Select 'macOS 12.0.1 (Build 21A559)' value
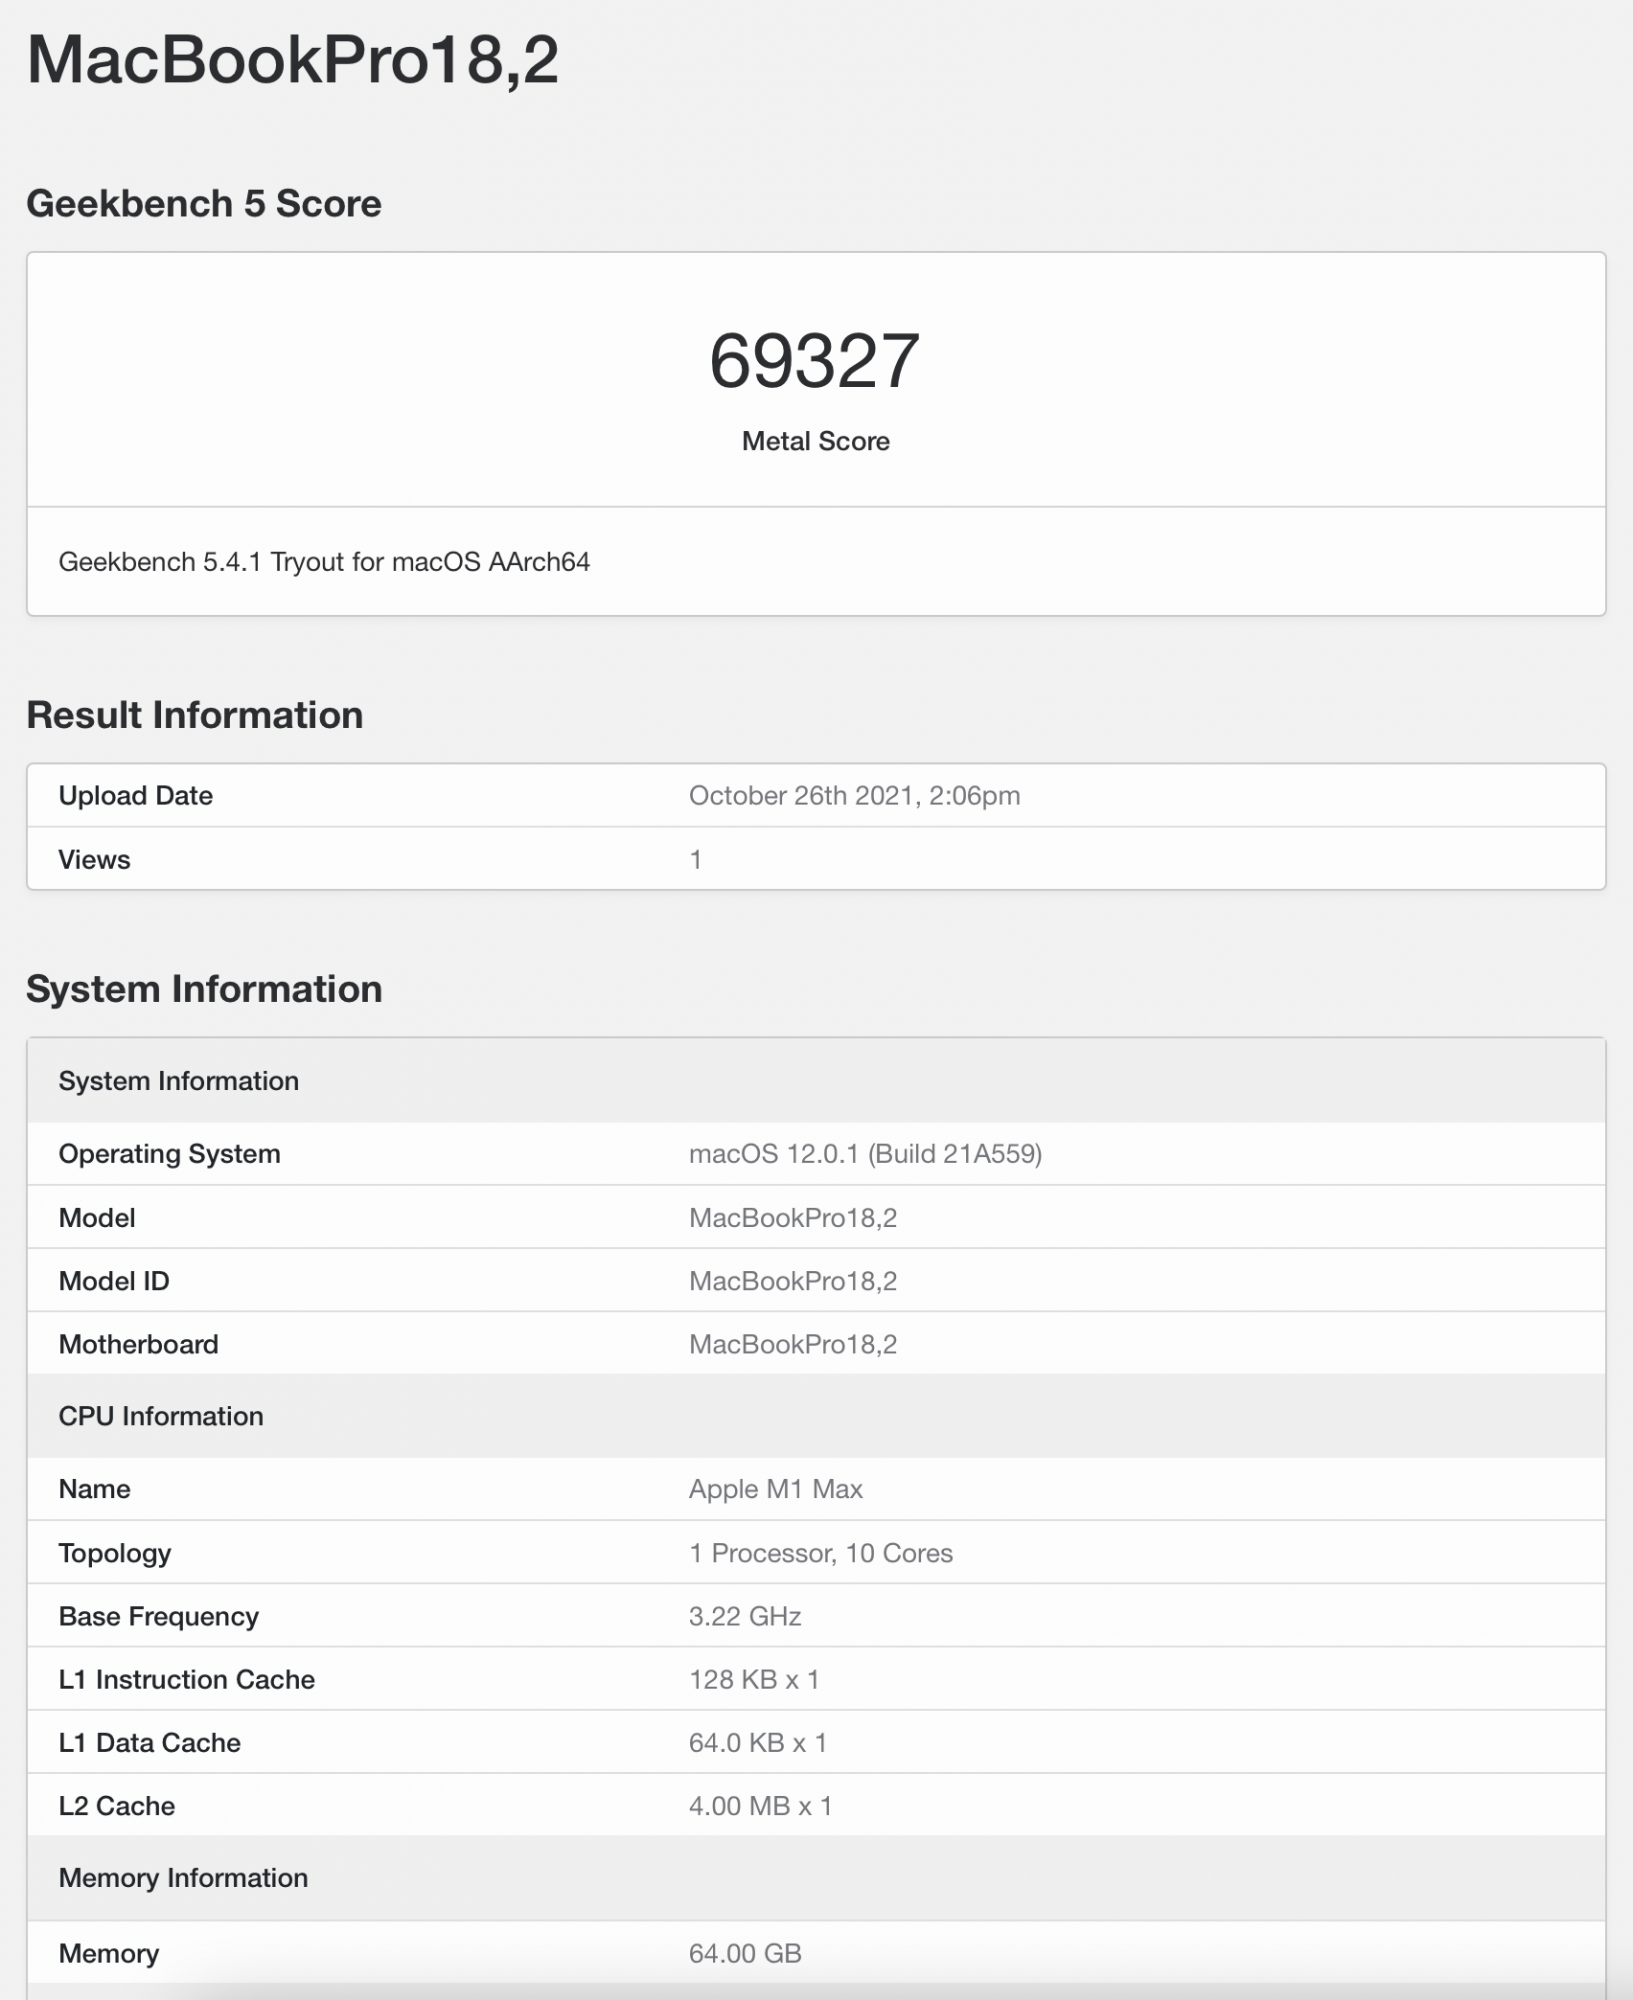 click(x=866, y=1154)
